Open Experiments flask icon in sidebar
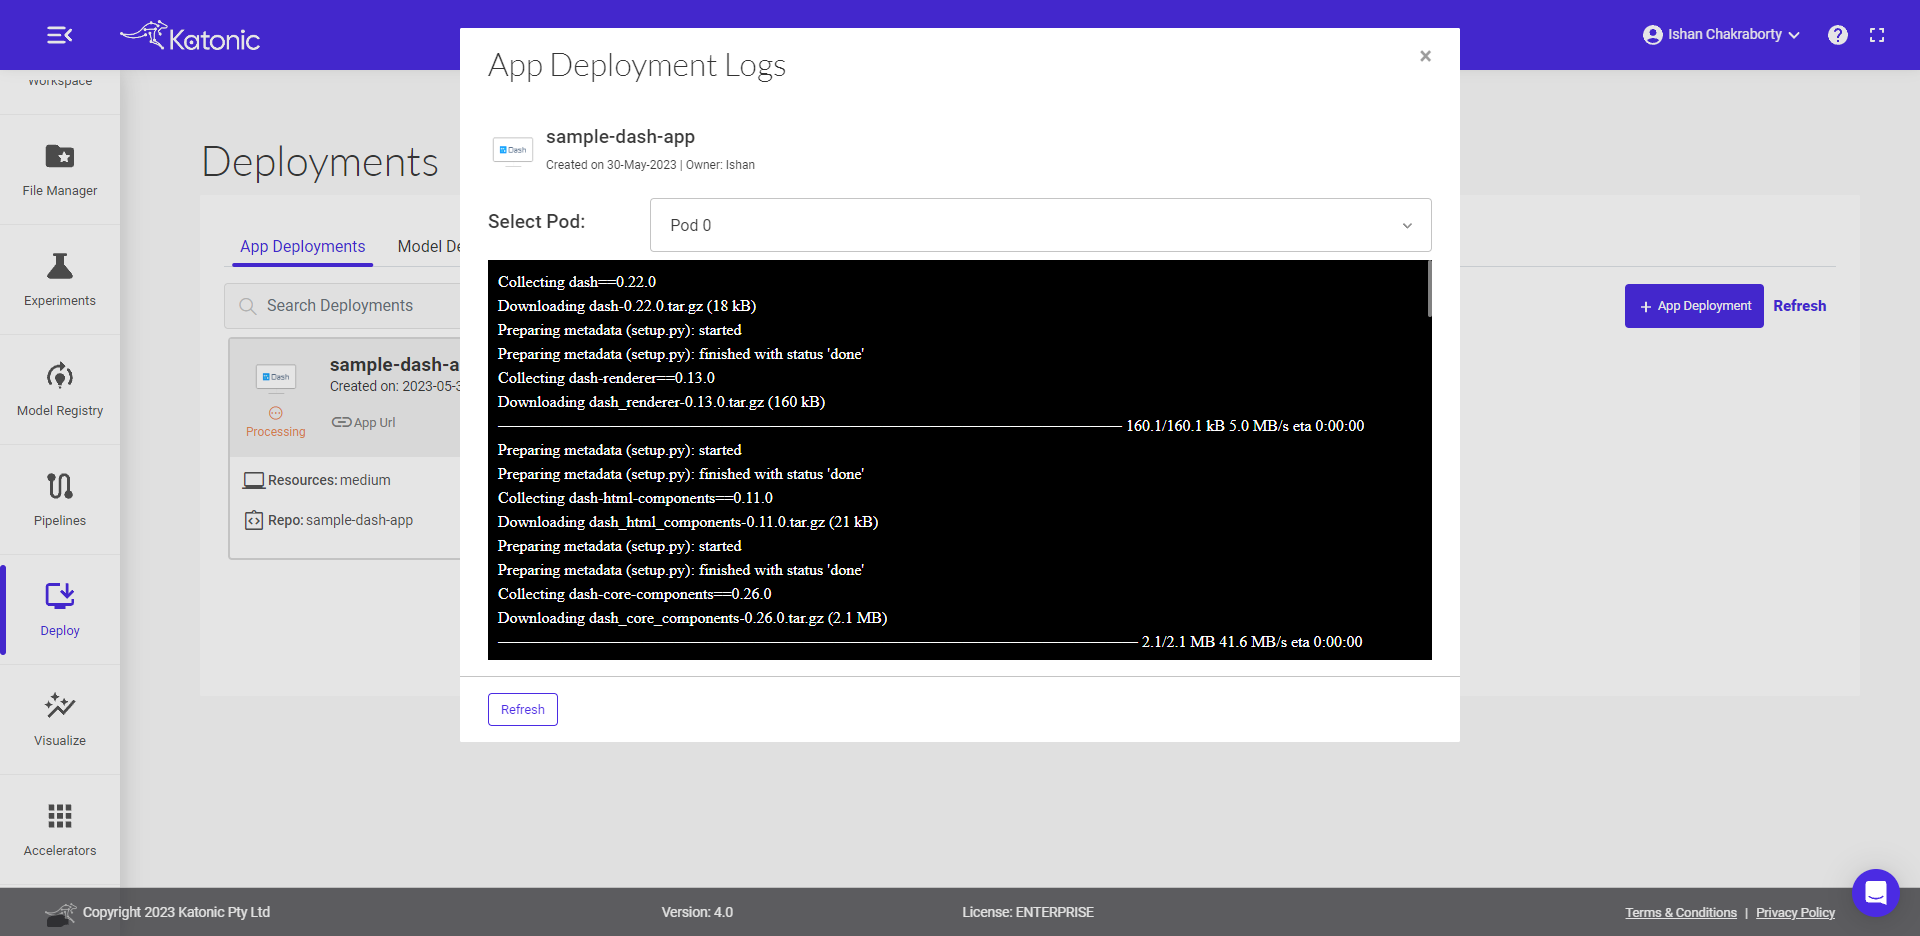1920x936 pixels. point(60,267)
